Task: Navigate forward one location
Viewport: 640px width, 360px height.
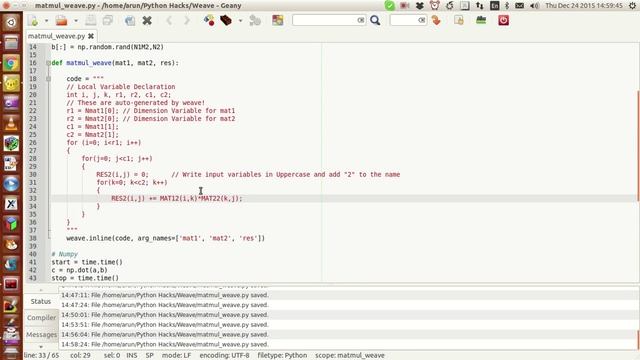Action: [x=187, y=20]
